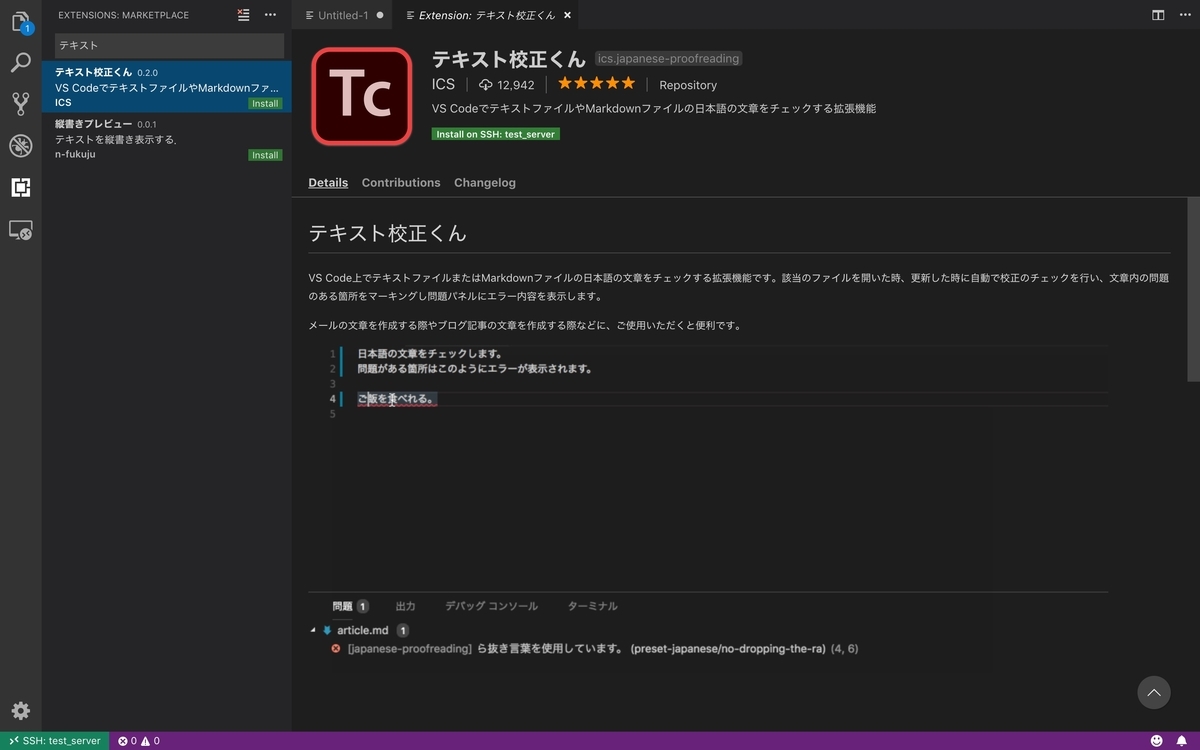Select 縦書きプレビュー in the extensions list

166,138
